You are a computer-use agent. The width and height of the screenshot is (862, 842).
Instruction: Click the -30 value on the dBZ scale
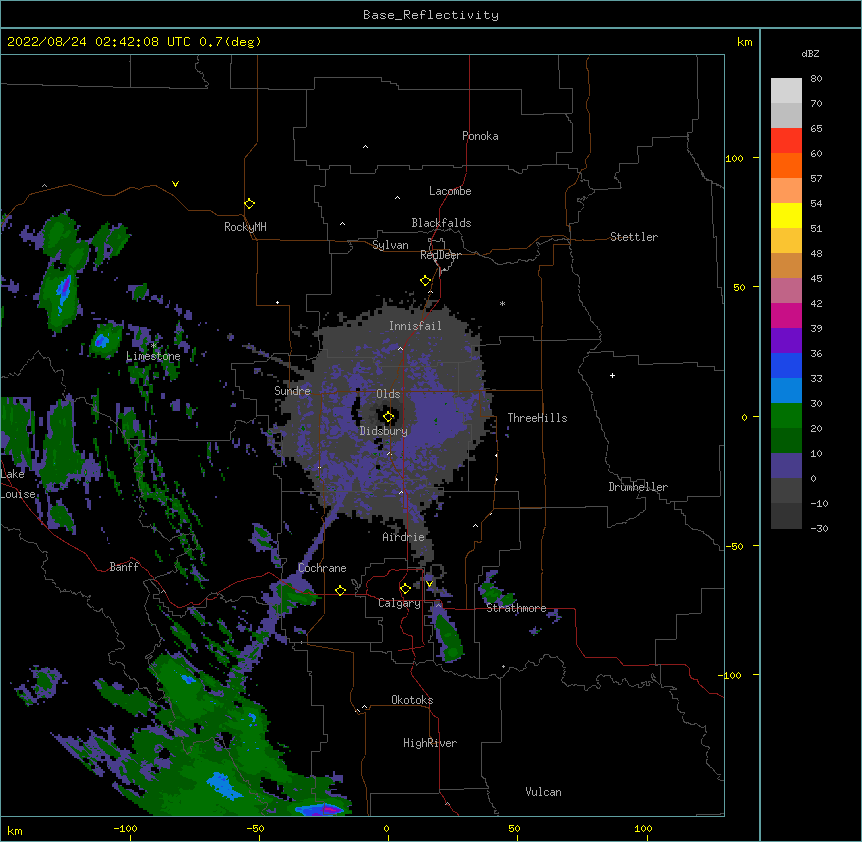(x=819, y=529)
